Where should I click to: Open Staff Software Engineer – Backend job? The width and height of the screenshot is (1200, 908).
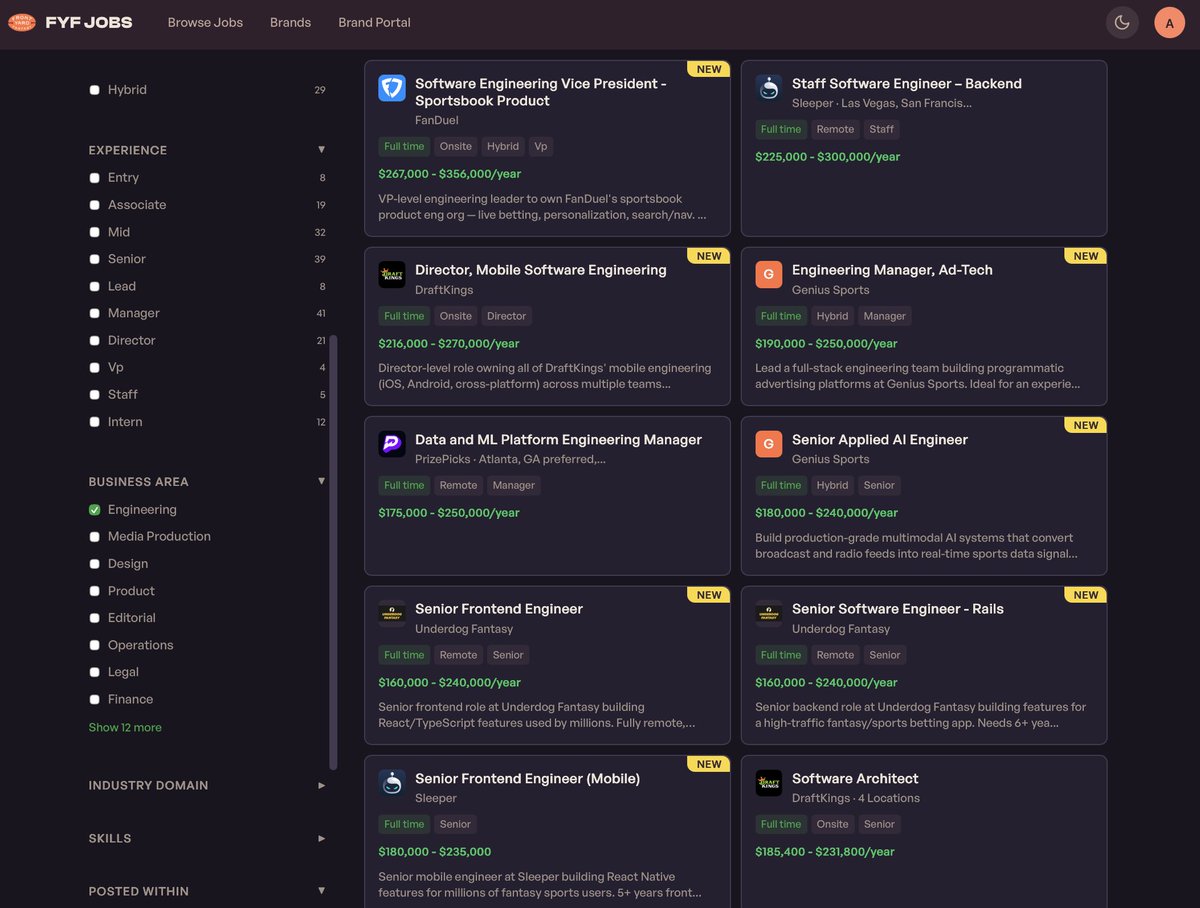[x=907, y=84]
